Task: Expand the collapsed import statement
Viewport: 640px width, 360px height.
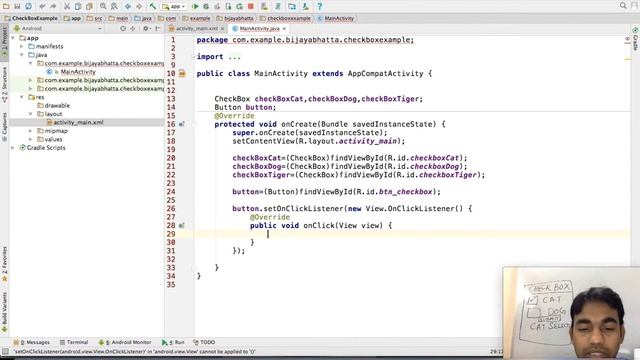Action: (235, 57)
